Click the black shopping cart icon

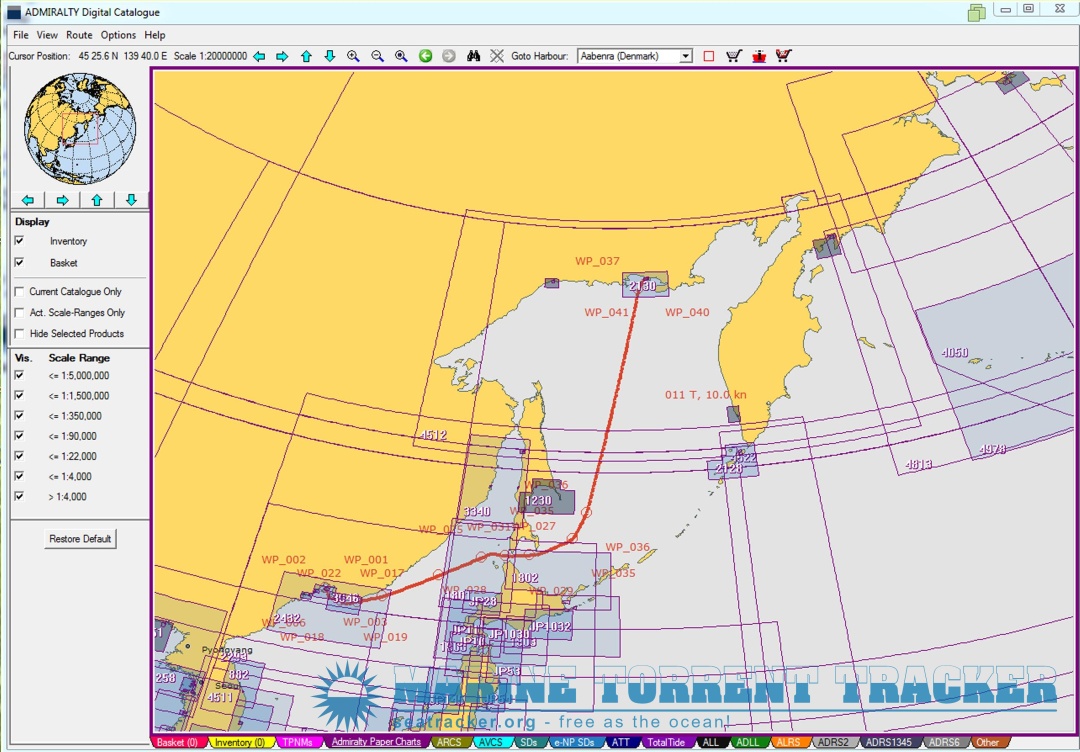point(734,56)
